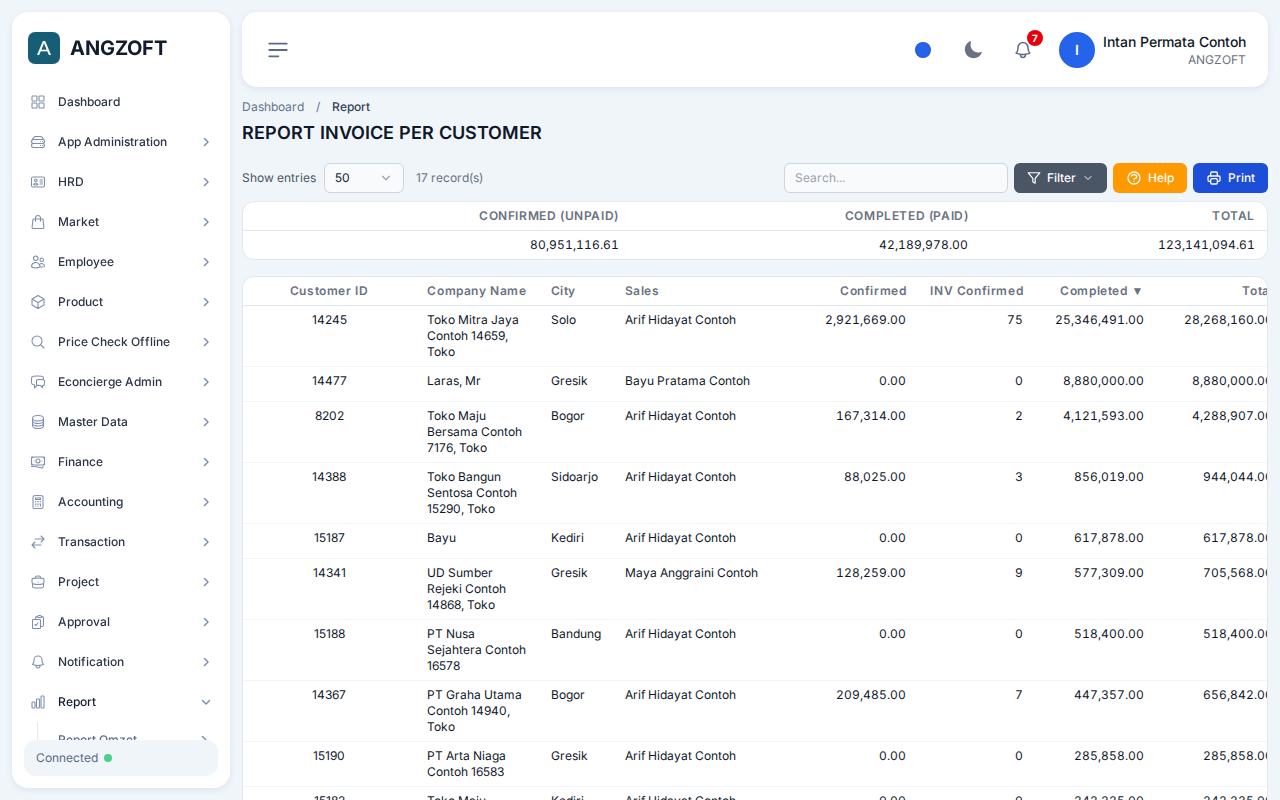Expand HRD menu chevron

point(206,182)
